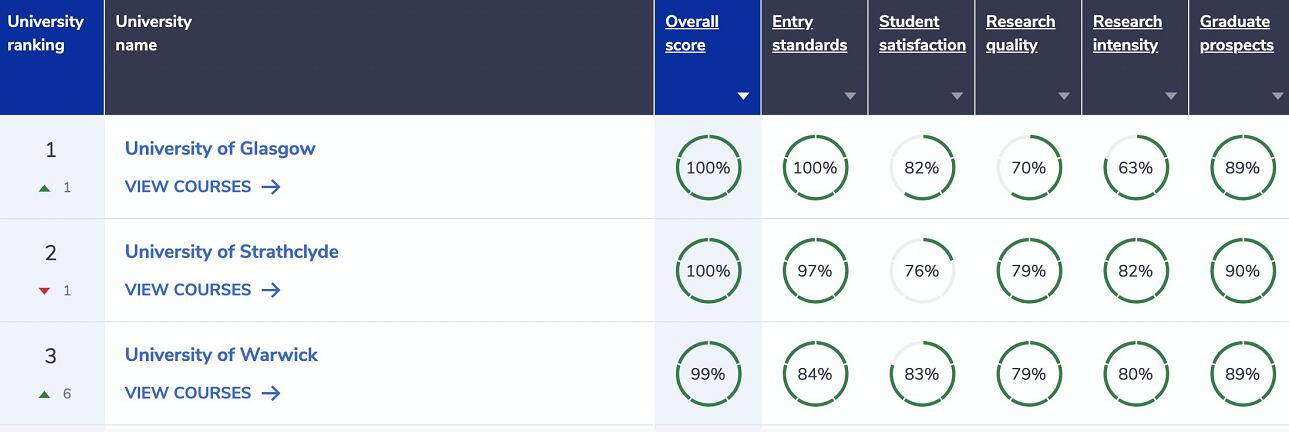Viewport: 1289px width, 432px height.
Task: Open the University of Warwick page
Action: click(x=221, y=354)
